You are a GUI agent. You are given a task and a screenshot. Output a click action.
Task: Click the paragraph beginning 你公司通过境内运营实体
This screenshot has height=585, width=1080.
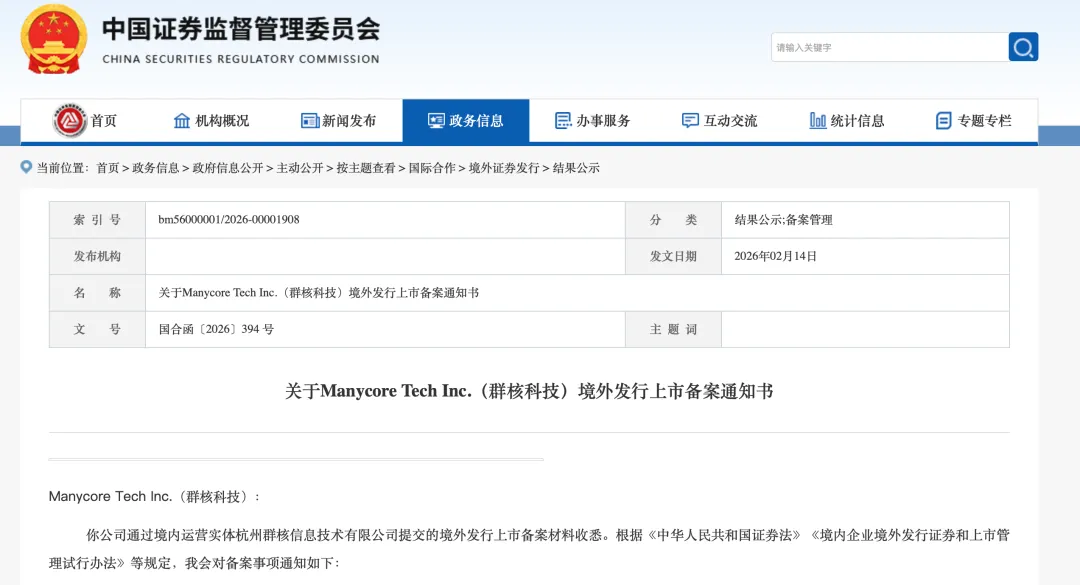pyautogui.click(x=529, y=549)
